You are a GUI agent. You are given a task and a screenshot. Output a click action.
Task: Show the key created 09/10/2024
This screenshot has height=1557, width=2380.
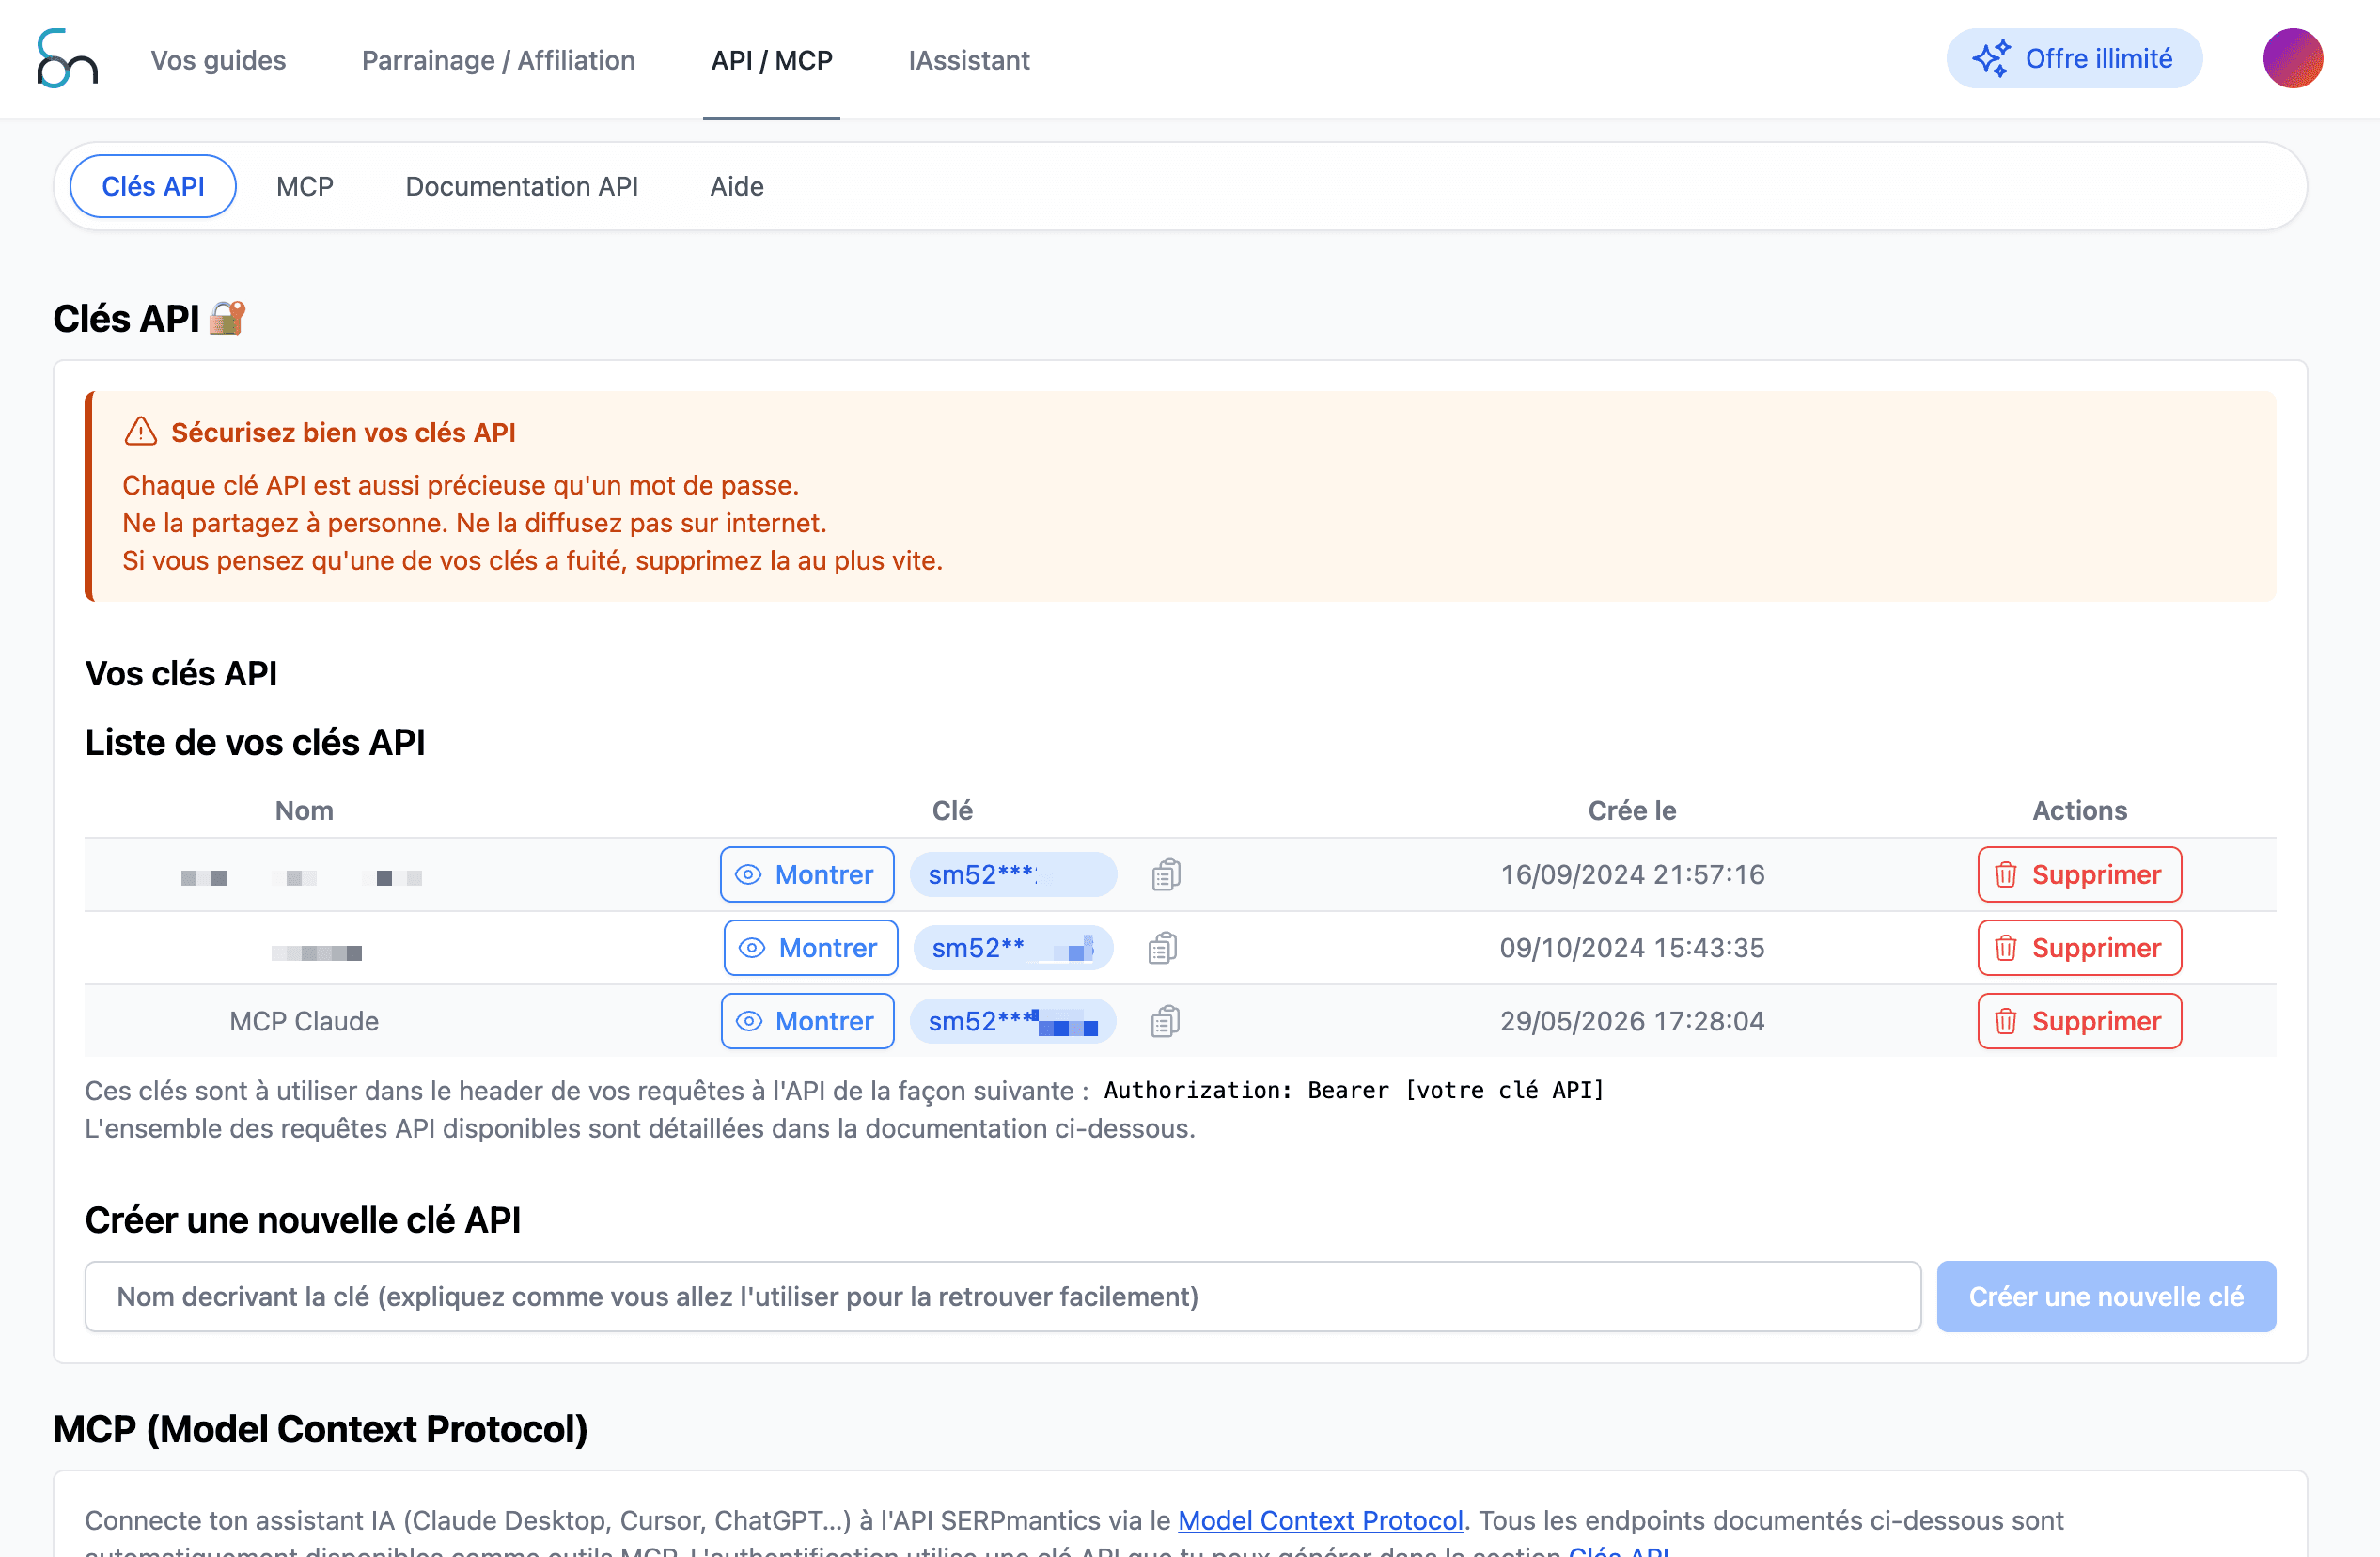[810, 948]
